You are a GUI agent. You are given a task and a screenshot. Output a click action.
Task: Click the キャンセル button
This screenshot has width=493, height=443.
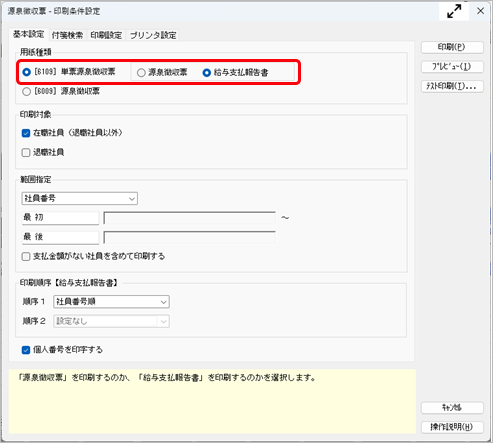[452, 407]
